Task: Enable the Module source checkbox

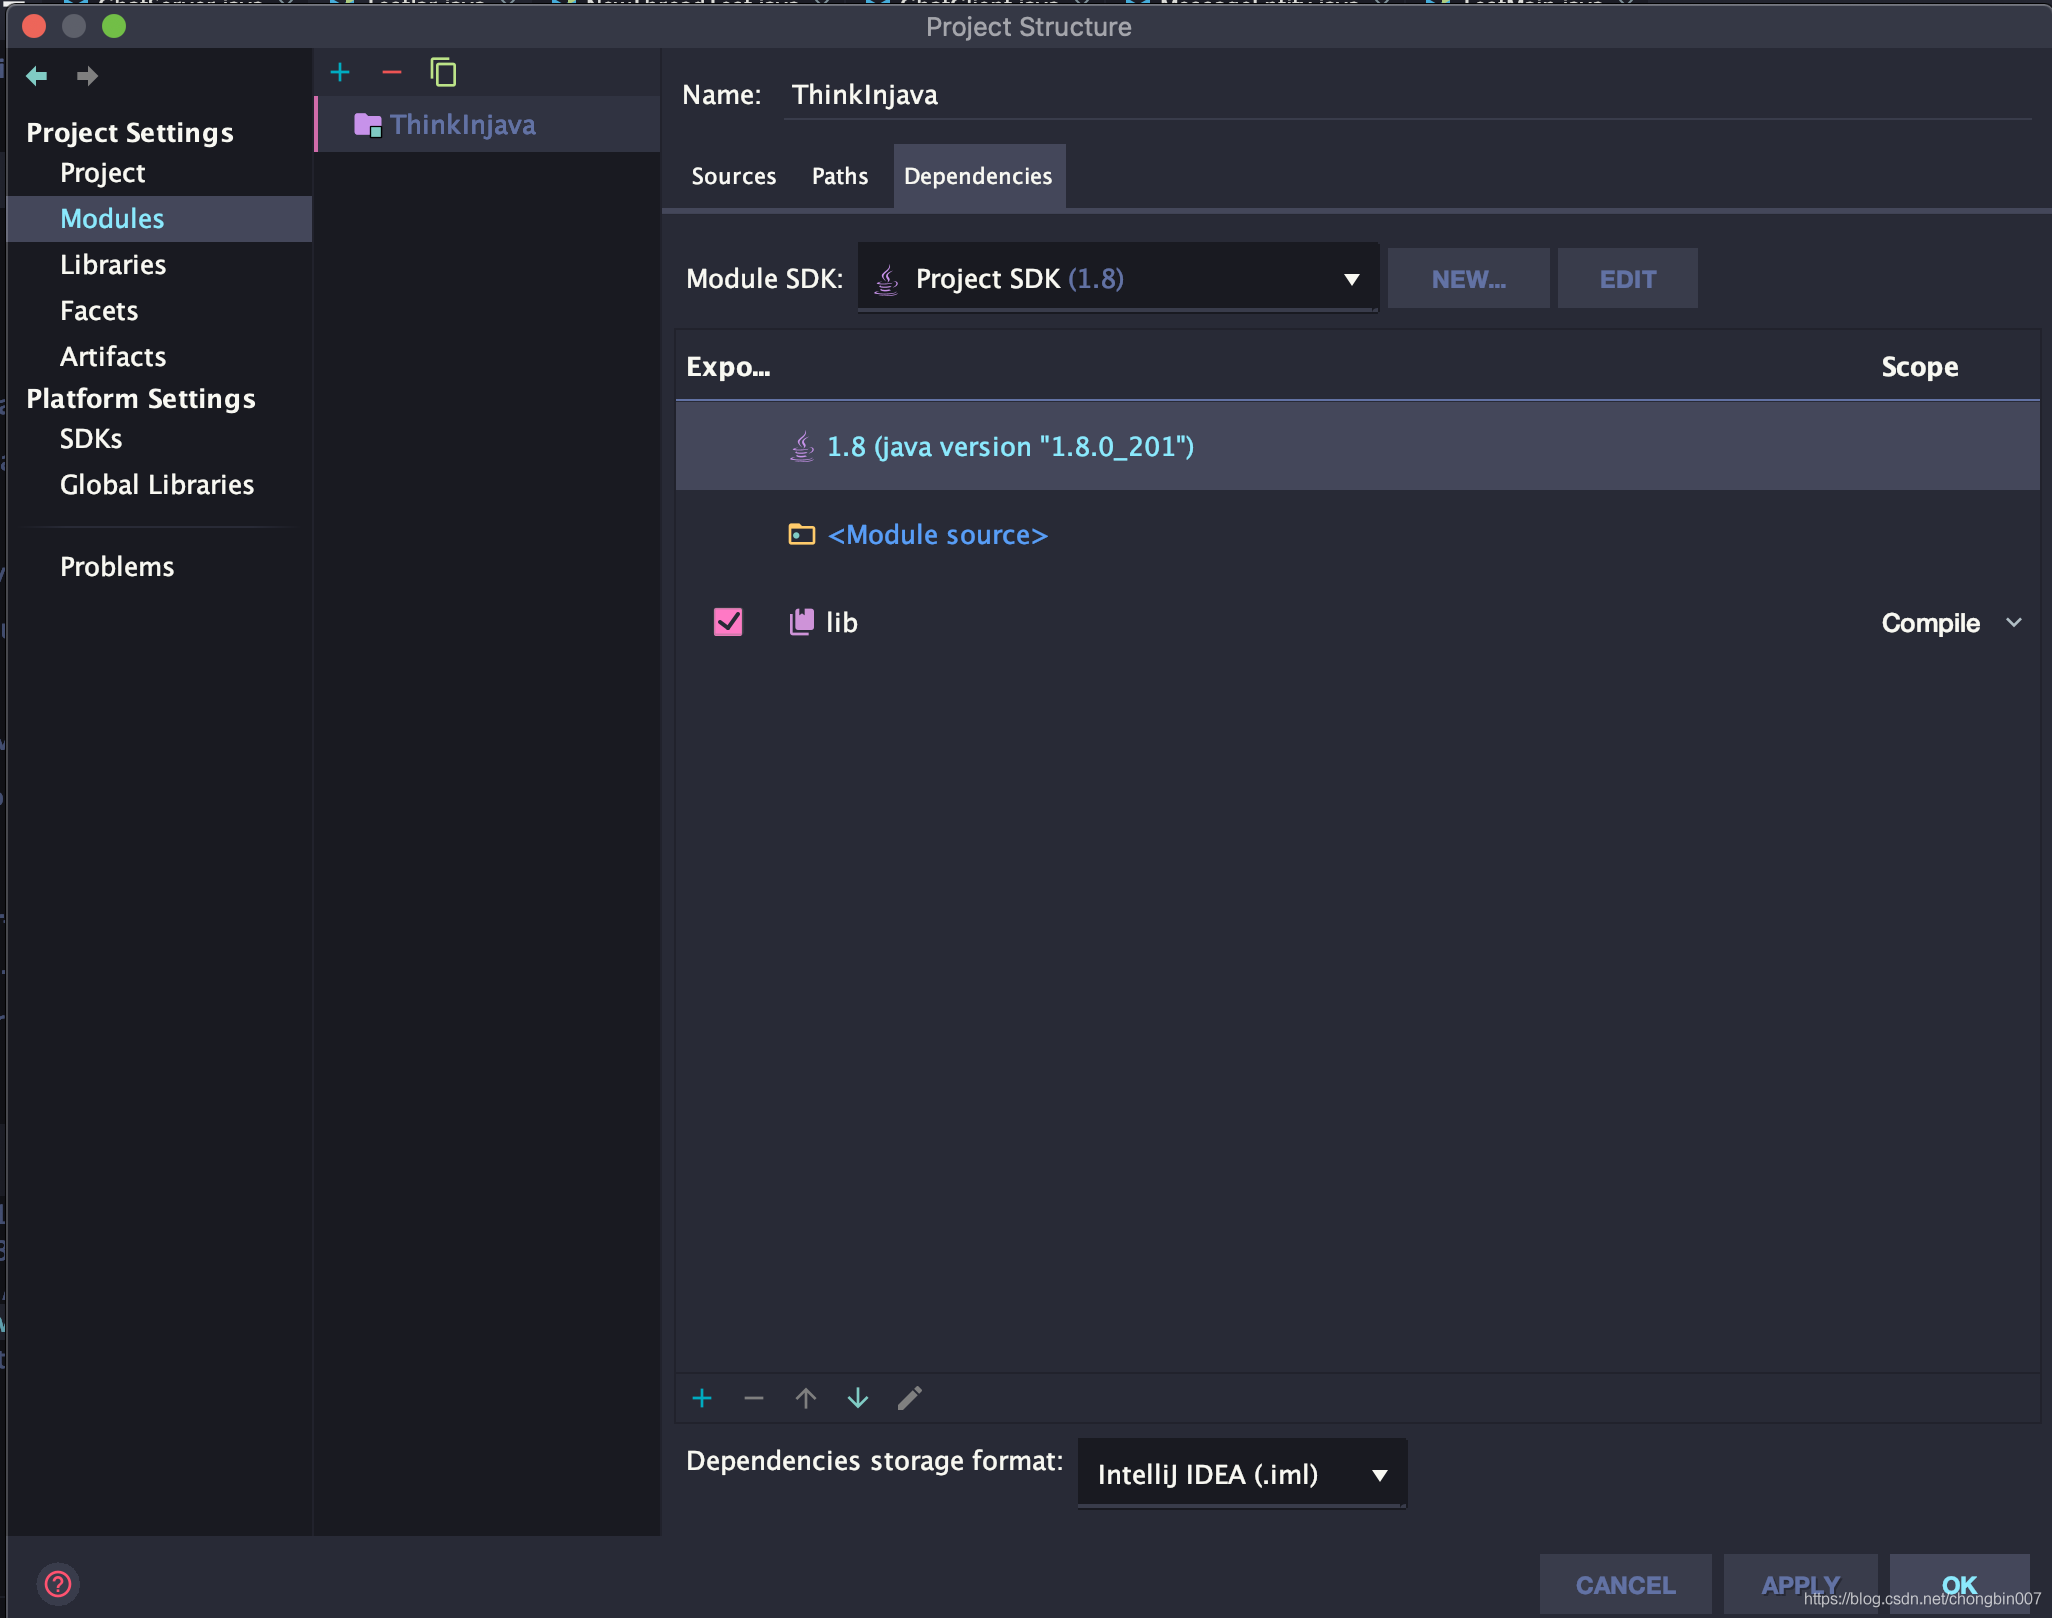Action: (728, 533)
